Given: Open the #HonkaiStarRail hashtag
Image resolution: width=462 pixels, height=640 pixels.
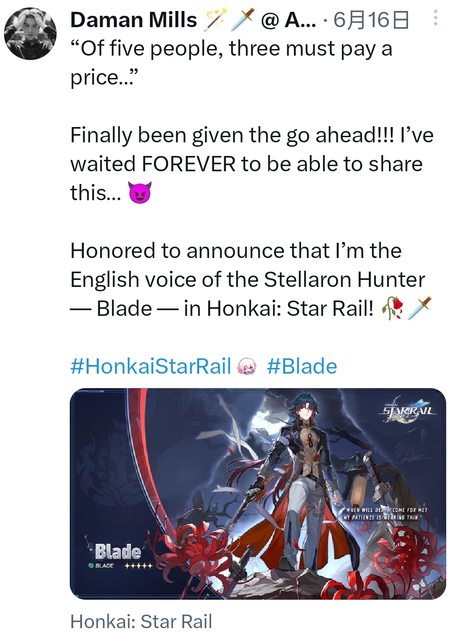Looking at the screenshot, I should 151,366.
